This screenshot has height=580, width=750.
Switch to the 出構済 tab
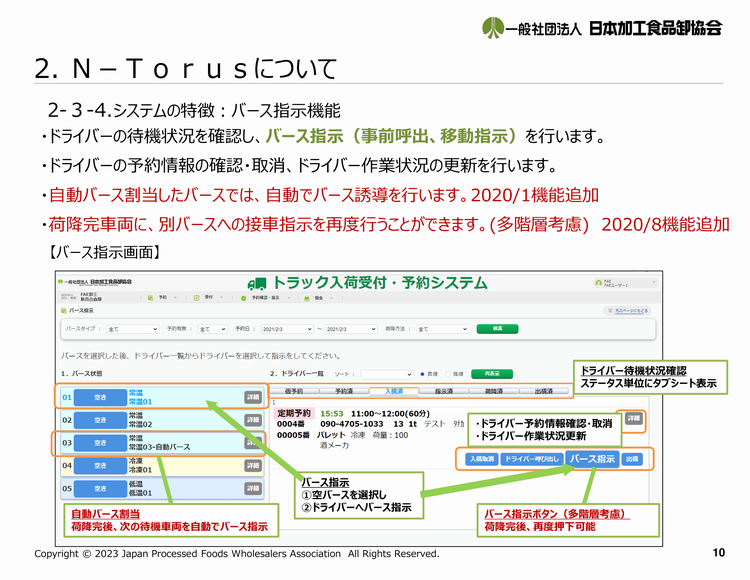pos(544,391)
